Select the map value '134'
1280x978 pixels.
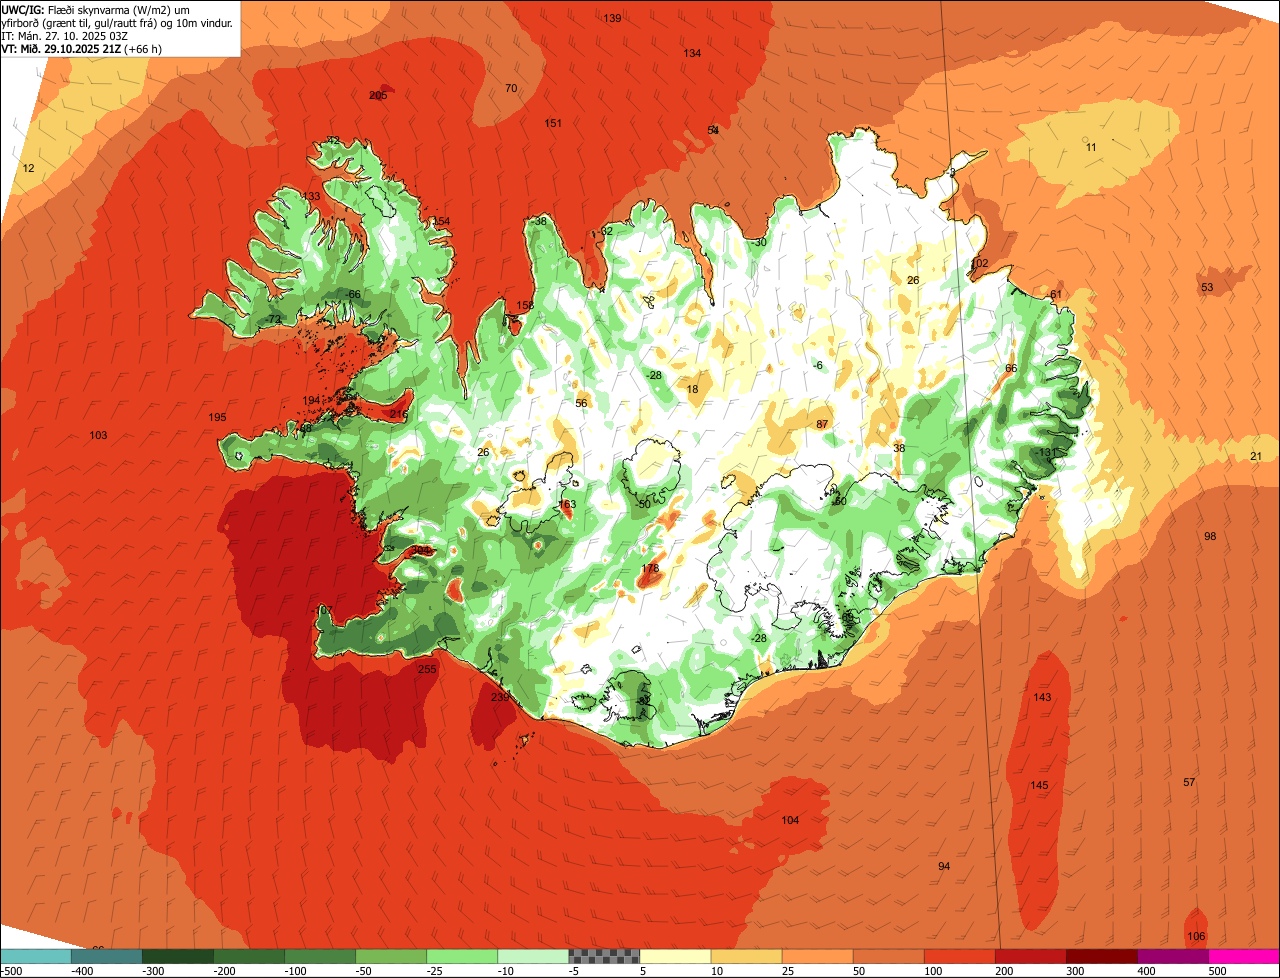pyautogui.click(x=692, y=53)
